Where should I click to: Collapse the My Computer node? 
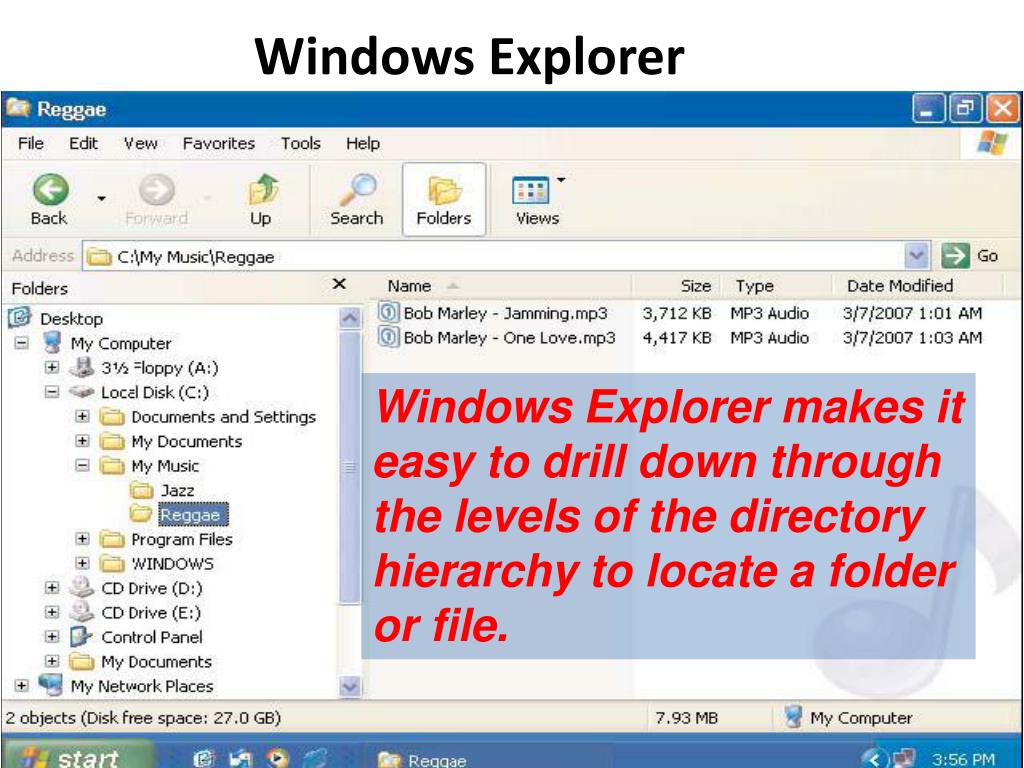pyautogui.click(x=22, y=343)
